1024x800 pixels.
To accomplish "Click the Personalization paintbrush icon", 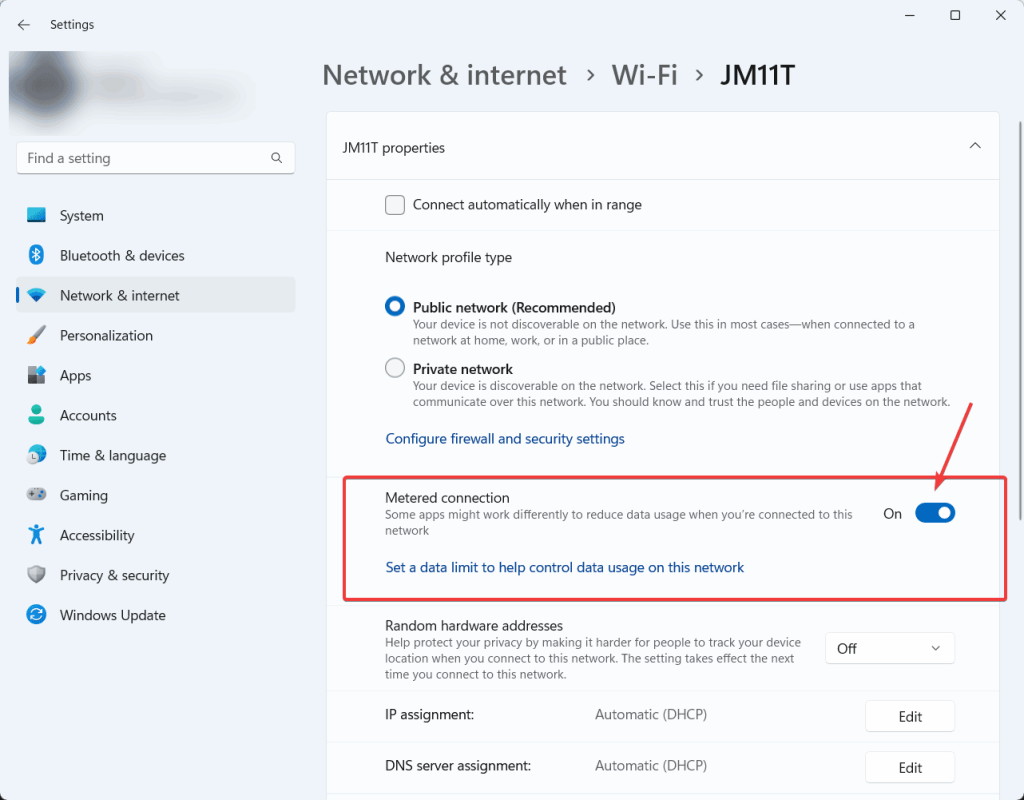I will pos(36,335).
